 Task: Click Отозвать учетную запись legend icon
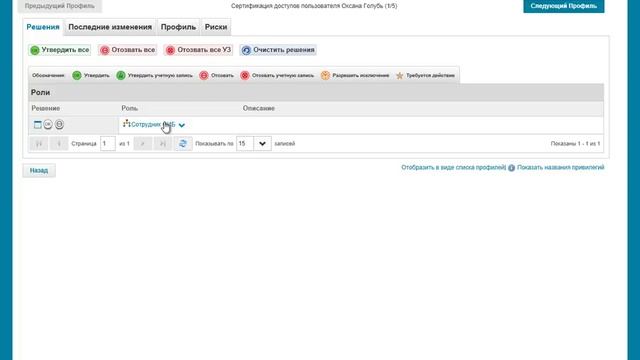pyautogui.click(x=244, y=76)
